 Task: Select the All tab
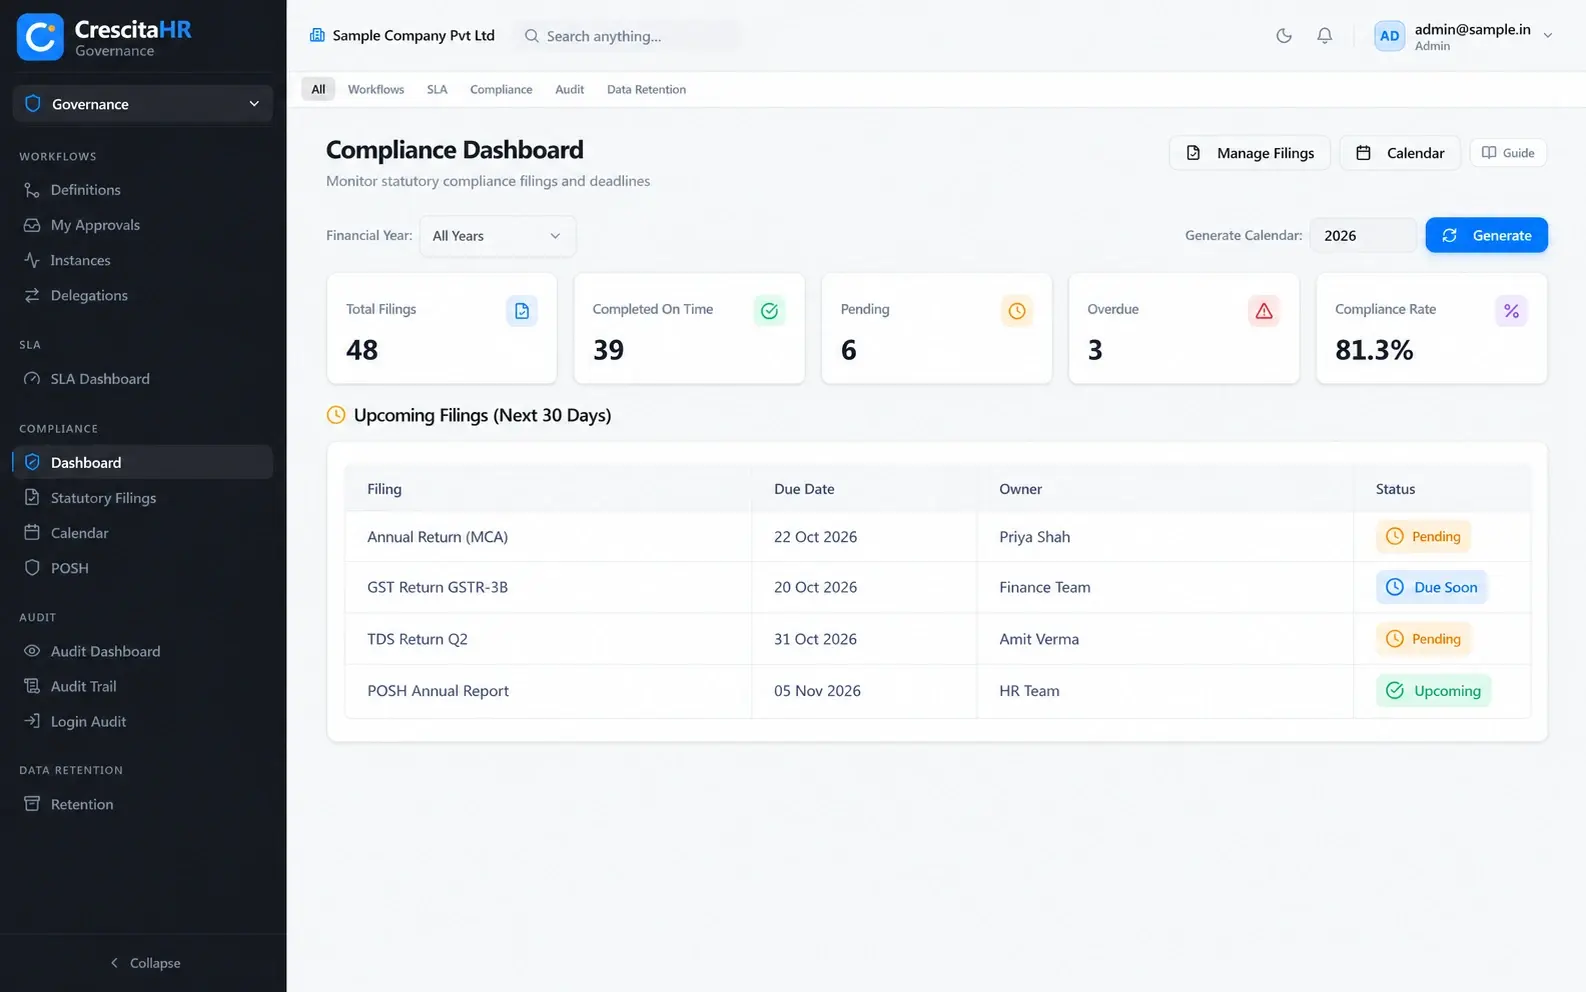(318, 89)
